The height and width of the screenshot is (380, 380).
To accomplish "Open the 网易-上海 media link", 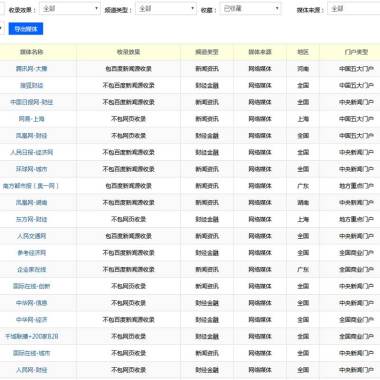I will pyautogui.click(x=31, y=119).
